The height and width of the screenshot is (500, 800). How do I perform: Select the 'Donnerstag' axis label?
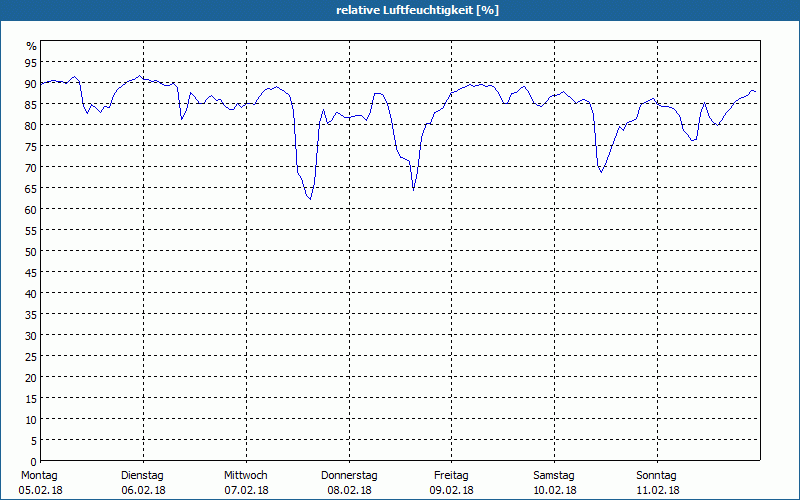pyautogui.click(x=349, y=475)
